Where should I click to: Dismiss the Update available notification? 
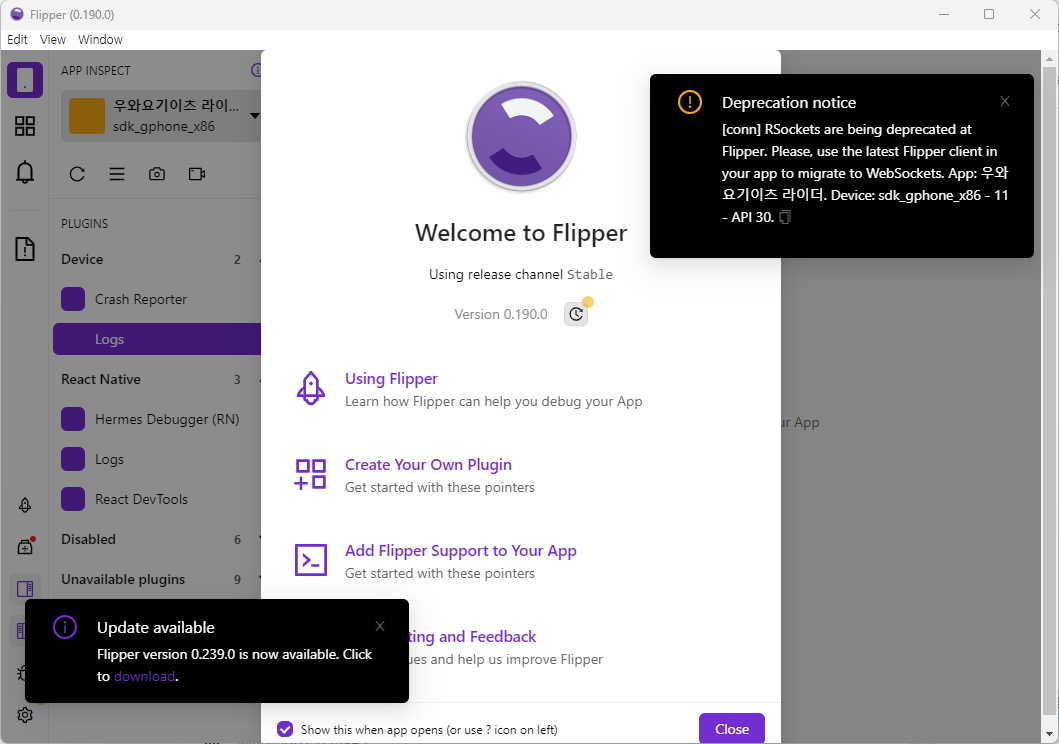pos(380,627)
